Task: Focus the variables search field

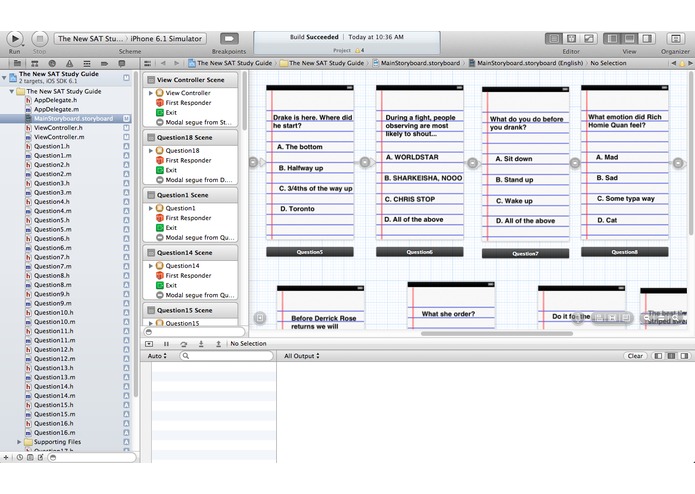Action: [x=226, y=356]
